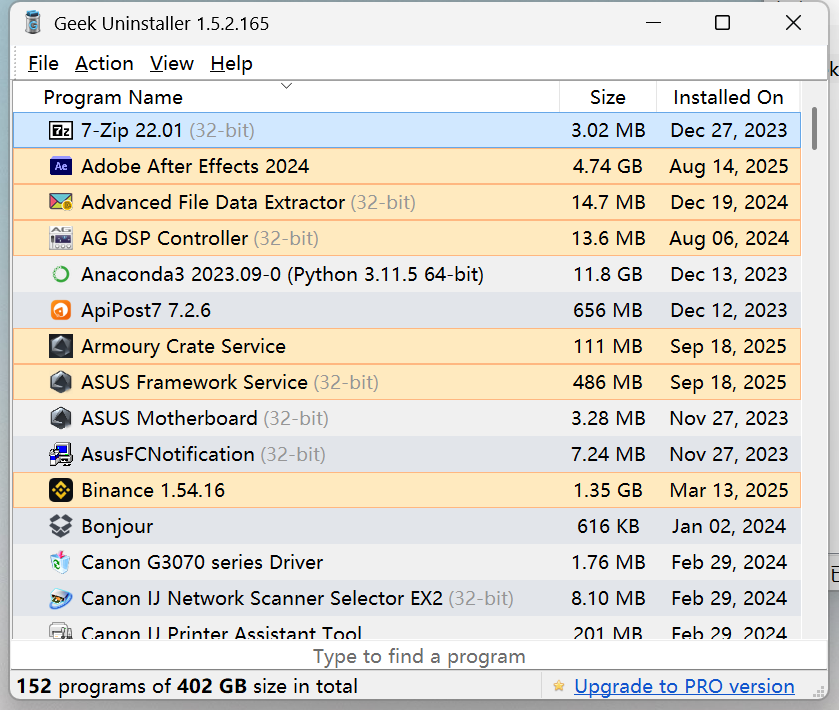This screenshot has height=710, width=839.
Task: Click the ApiPost7 orange icon
Action: (x=60, y=310)
